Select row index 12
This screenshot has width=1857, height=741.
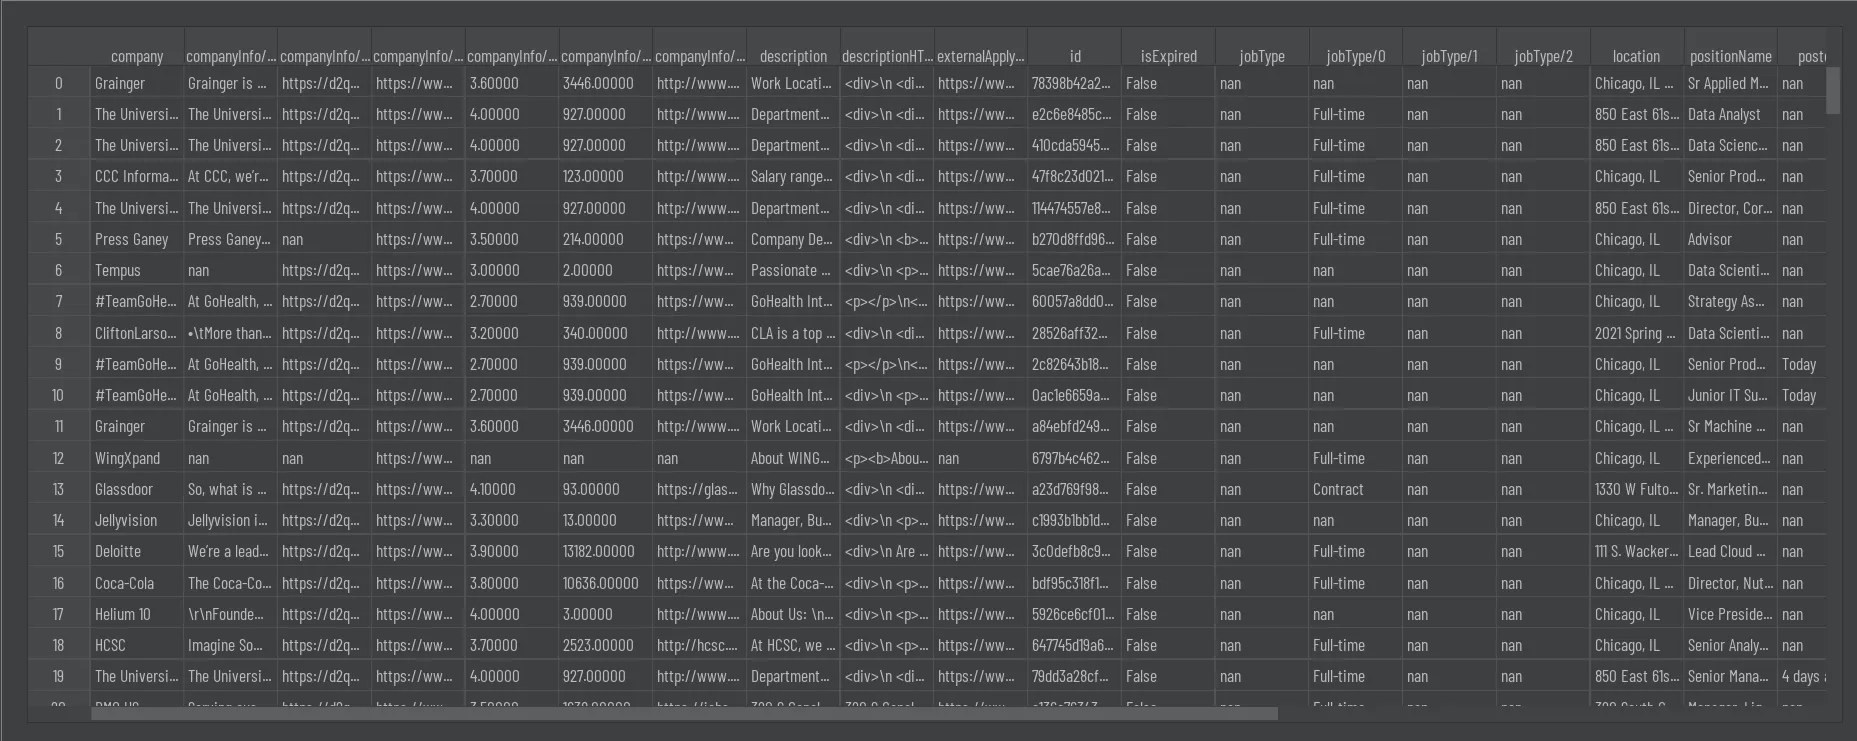[x=58, y=458]
